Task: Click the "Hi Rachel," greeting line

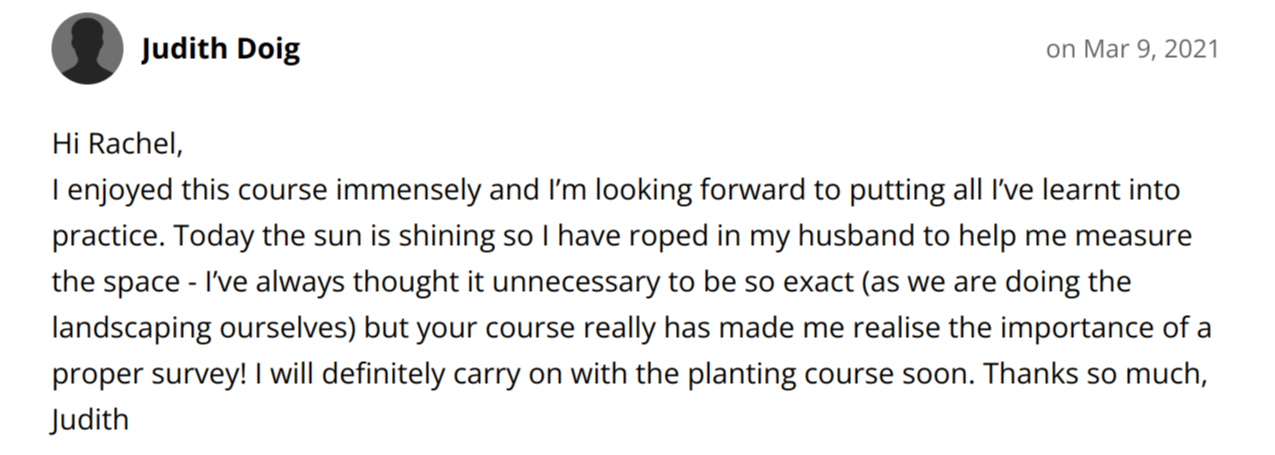Action: tap(117, 145)
